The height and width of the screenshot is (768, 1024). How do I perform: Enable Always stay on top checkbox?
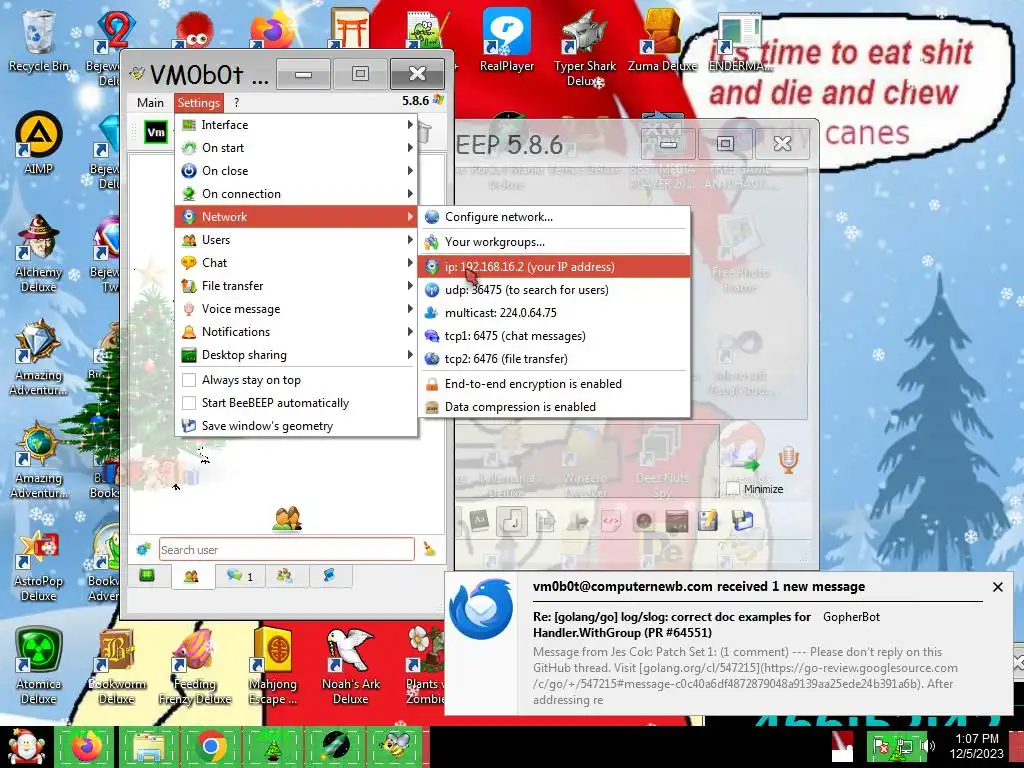click(189, 380)
